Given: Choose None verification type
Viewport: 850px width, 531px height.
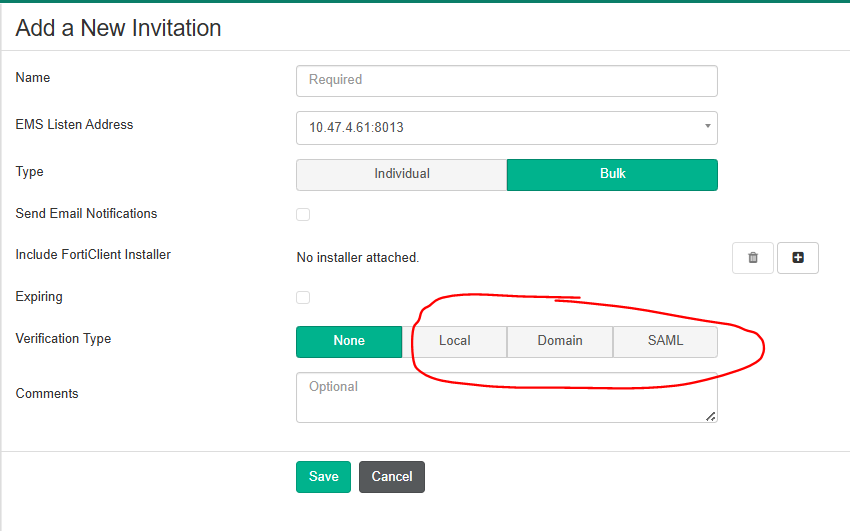Looking at the screenshot, I should 349,341.
